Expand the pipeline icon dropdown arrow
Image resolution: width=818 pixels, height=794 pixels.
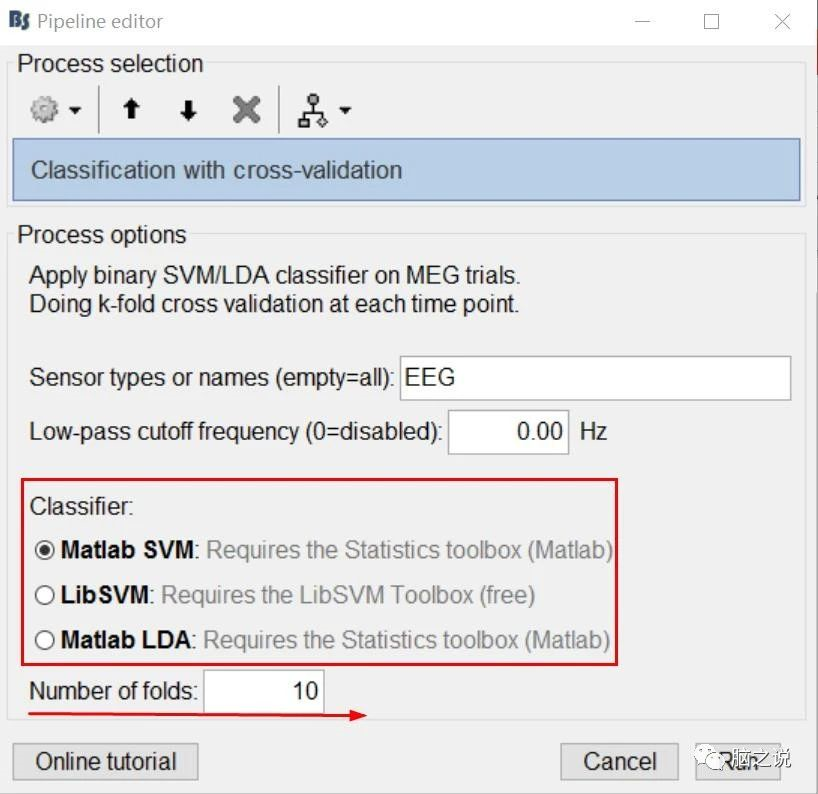click(345, 110)
